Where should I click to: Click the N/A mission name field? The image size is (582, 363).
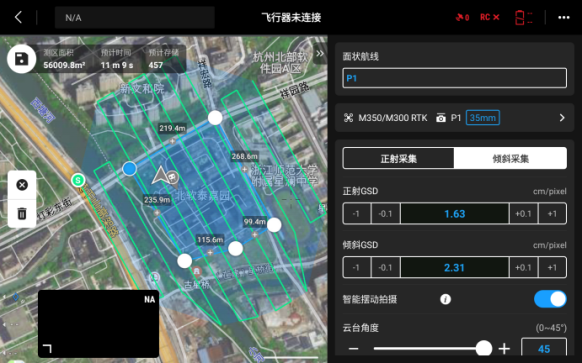(135, 17)
